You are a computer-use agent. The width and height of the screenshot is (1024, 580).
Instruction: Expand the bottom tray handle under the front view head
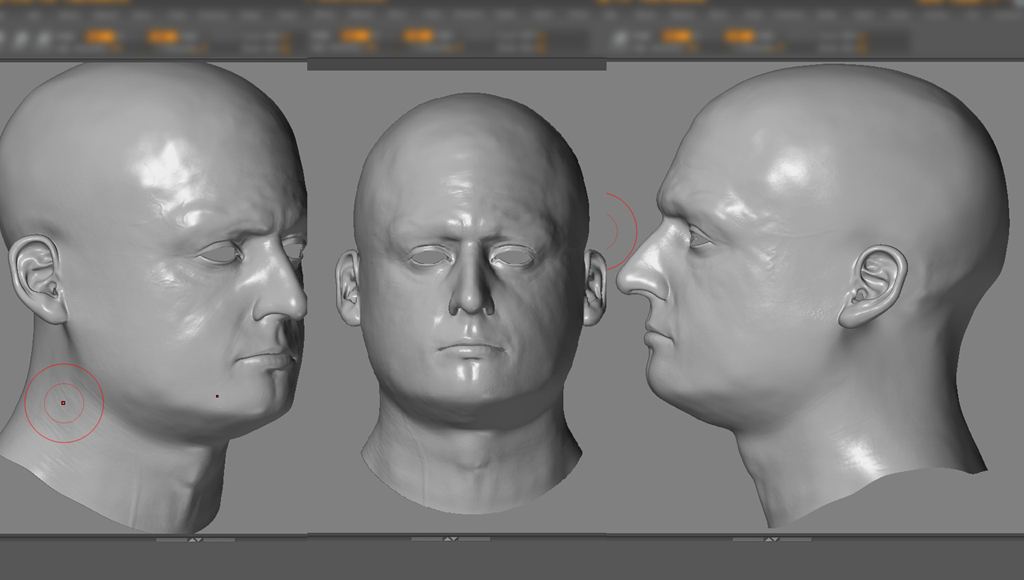[451, 540]
